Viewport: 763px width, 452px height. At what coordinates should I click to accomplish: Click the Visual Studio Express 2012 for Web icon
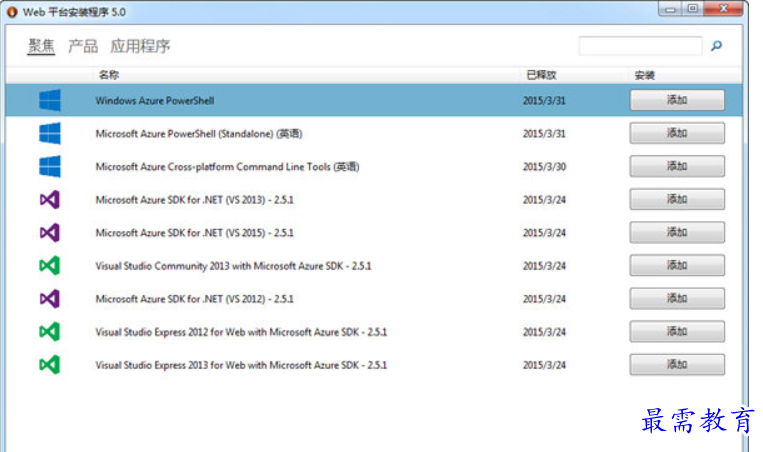point(50,332)
